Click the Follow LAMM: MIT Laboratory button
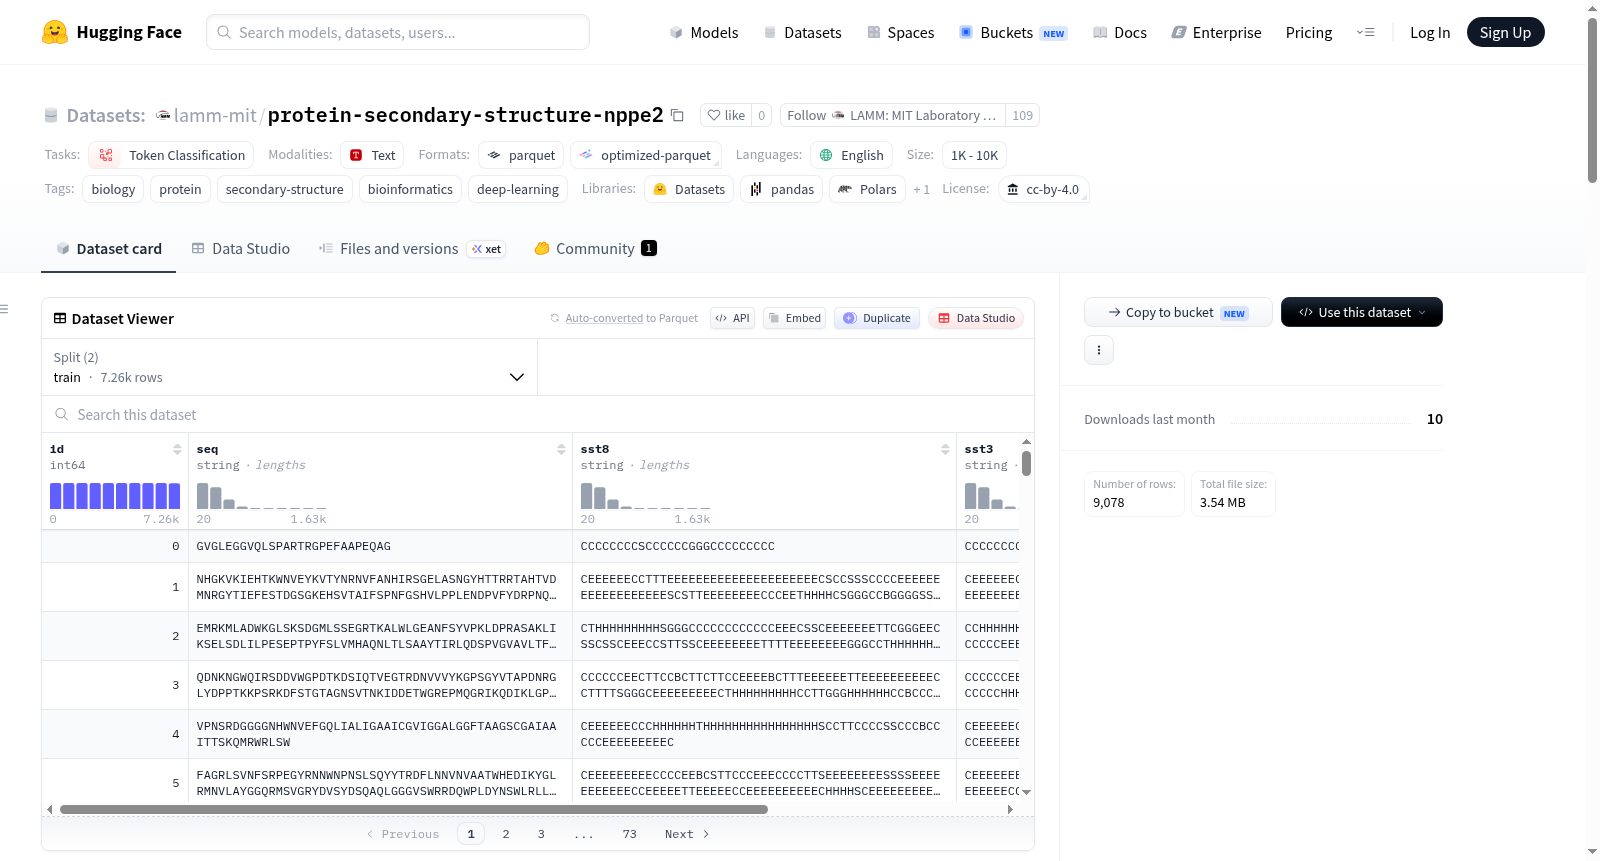Image resolution: width=1600 pixels, height=861 pixels. pos(893,115)
